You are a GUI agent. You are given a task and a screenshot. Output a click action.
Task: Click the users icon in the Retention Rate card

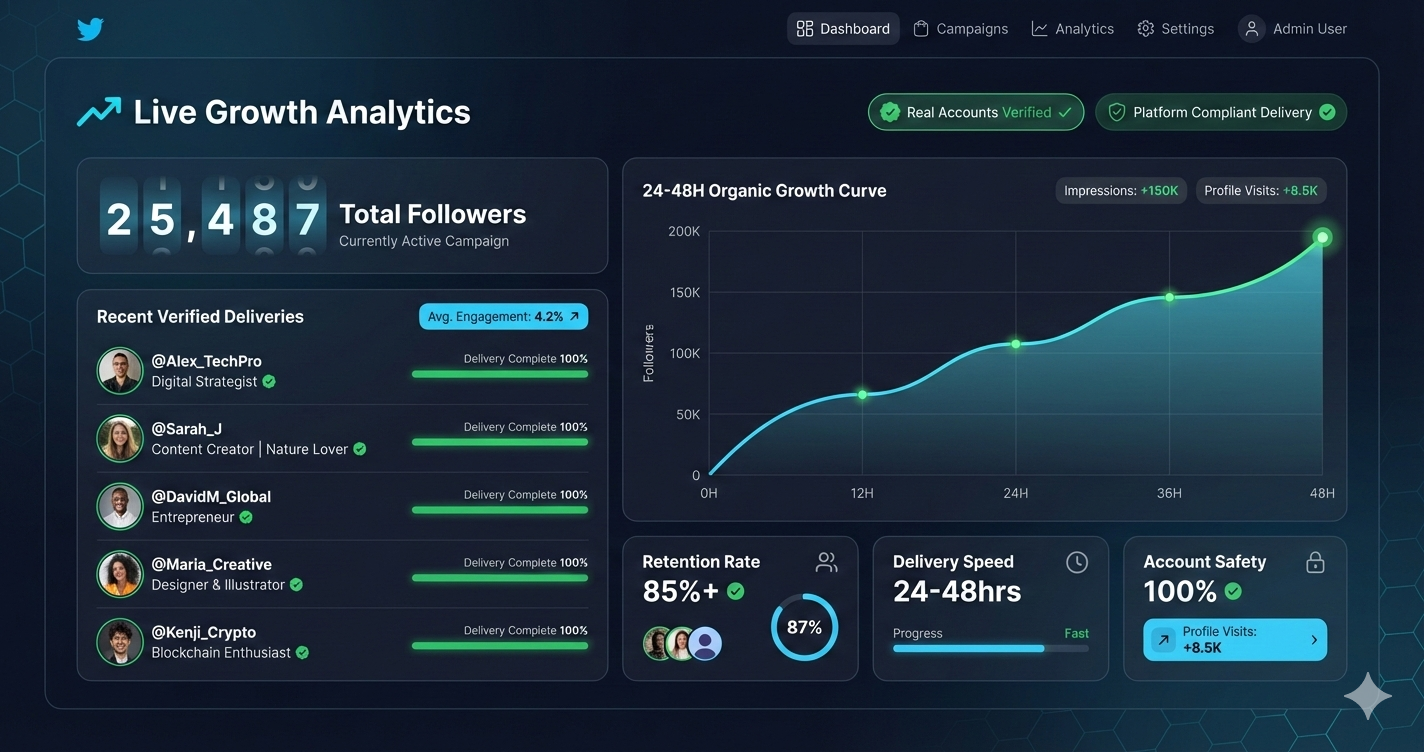click(x=827, y=562)
